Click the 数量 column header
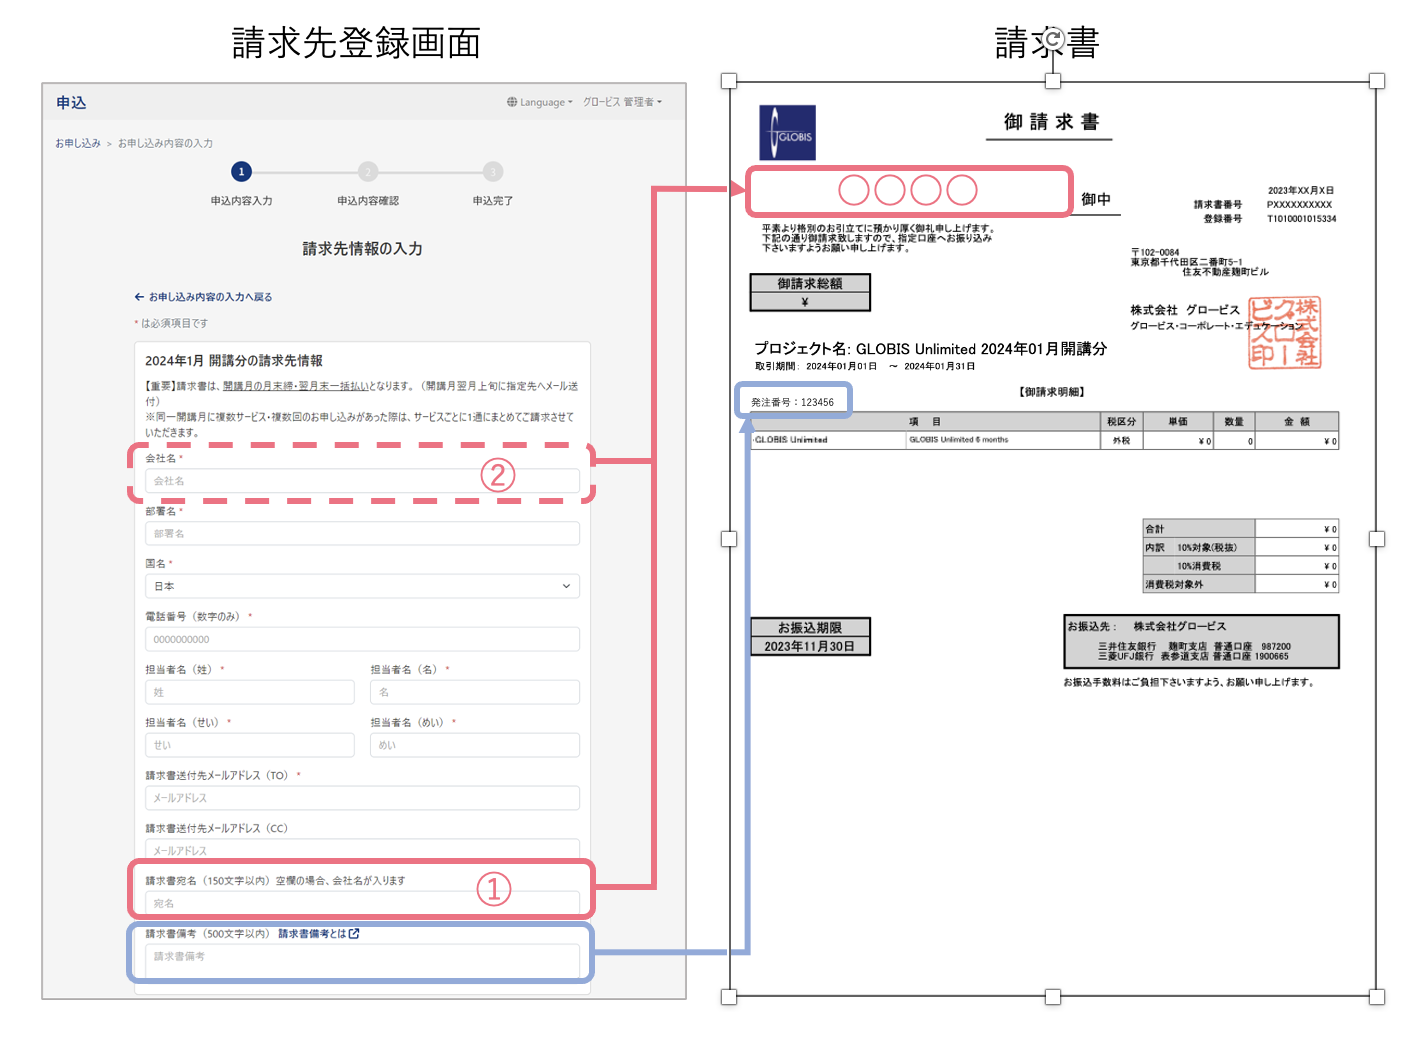Viewport: 1418px width, 1042px height. 1234,422
